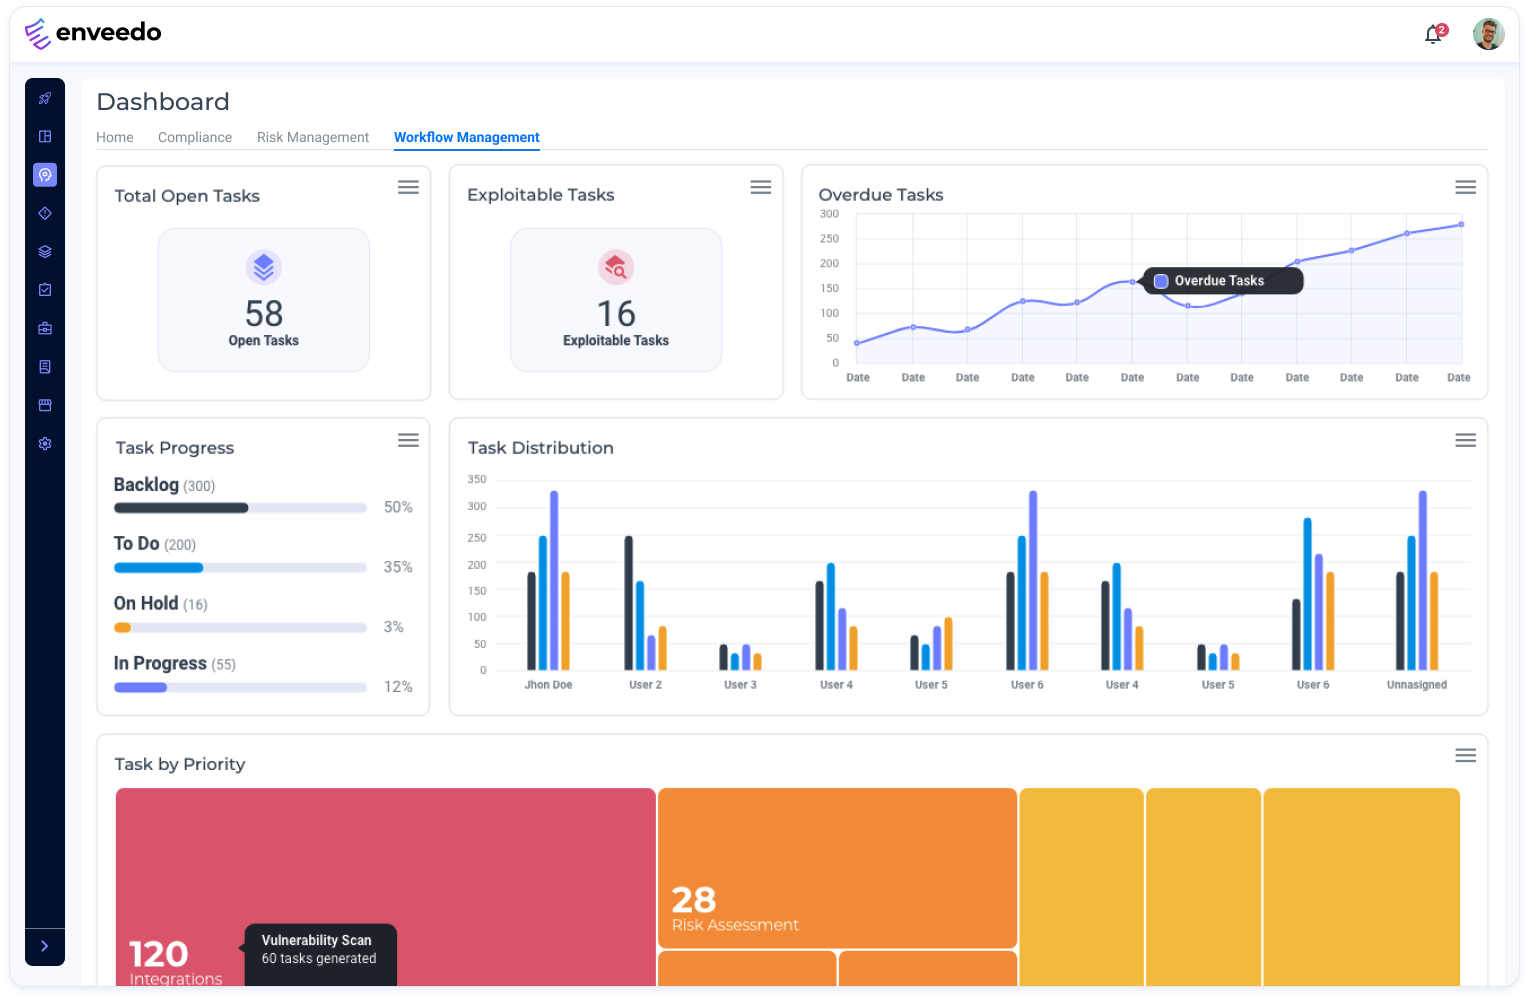Open the Task Distribution hamburger menu
The image size is (1529, 999).
coord(1465,440)
